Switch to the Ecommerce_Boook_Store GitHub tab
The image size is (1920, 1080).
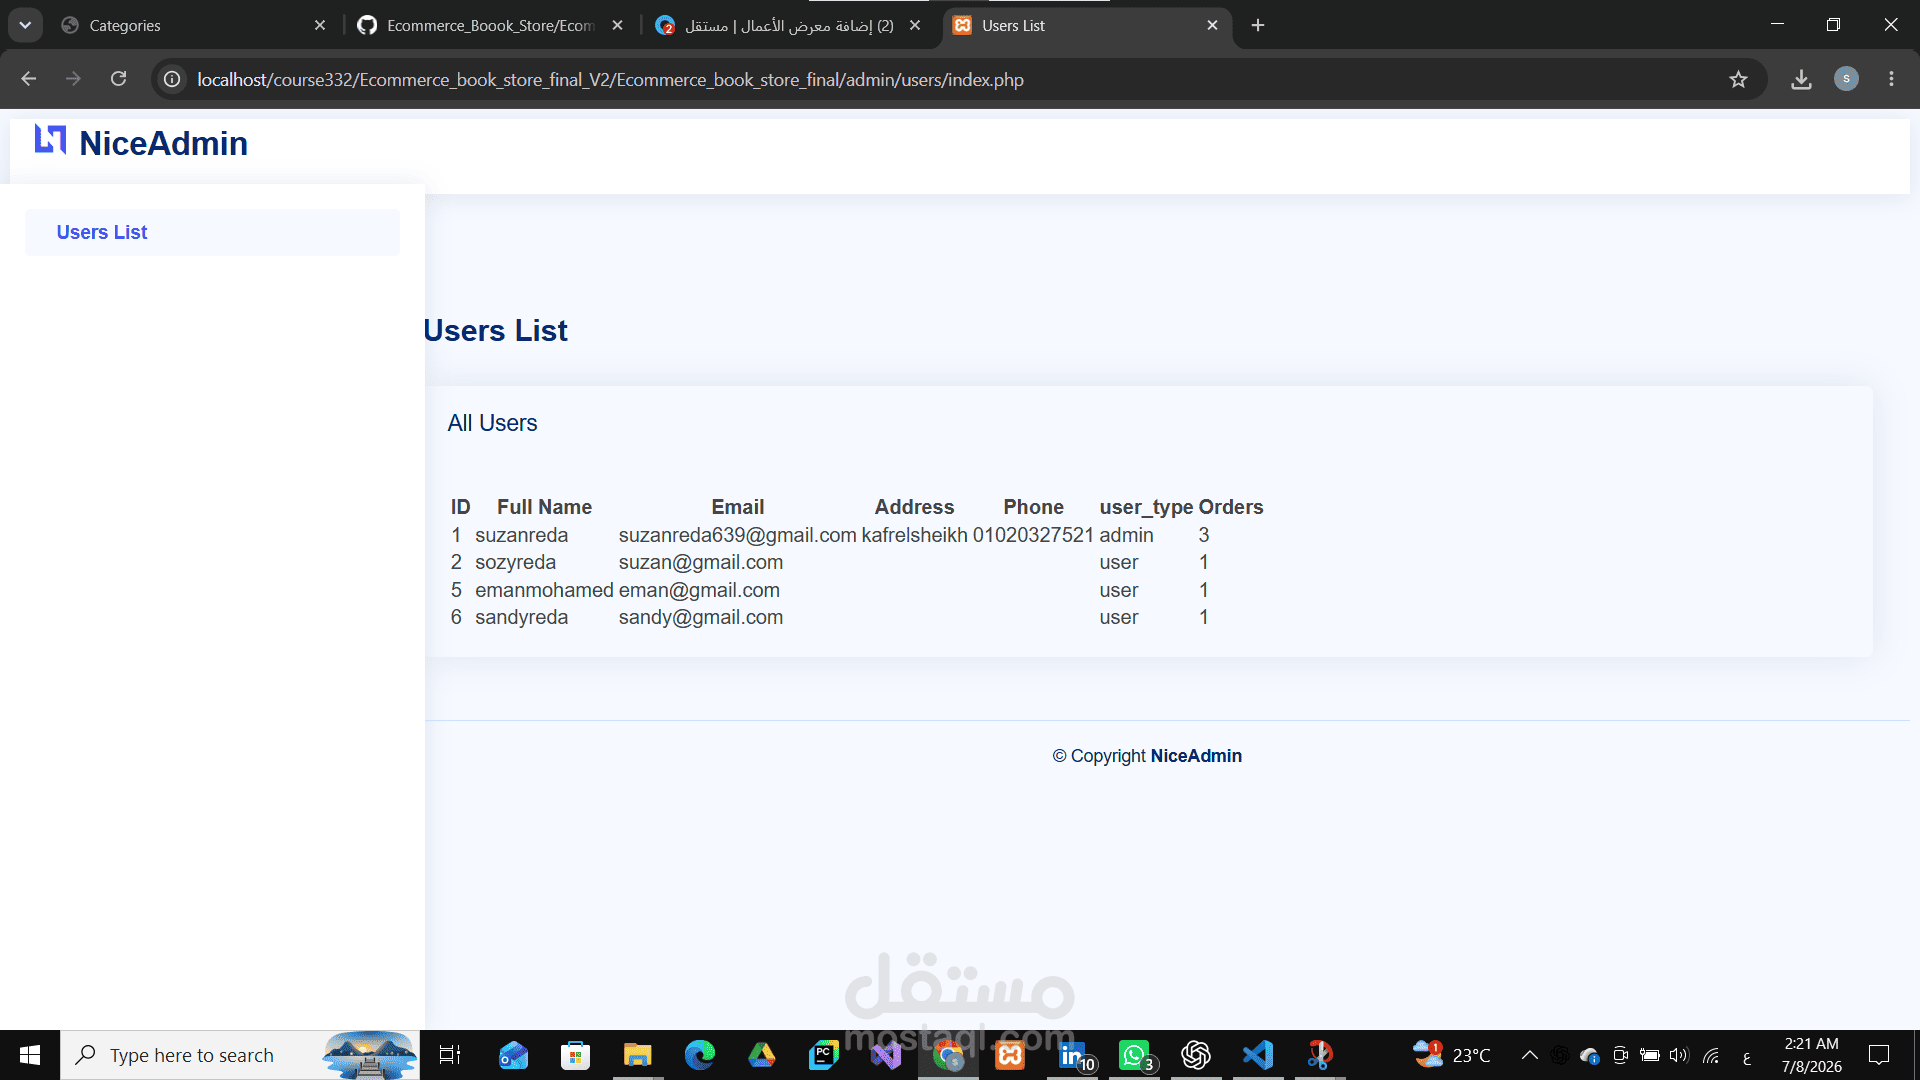[x=490, y=25]
